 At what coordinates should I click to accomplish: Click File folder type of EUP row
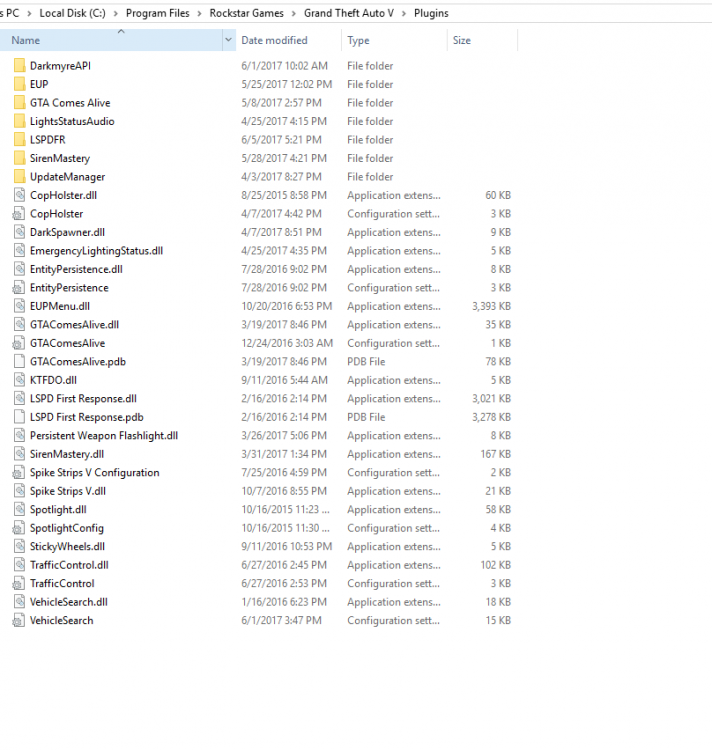[370, 84]
